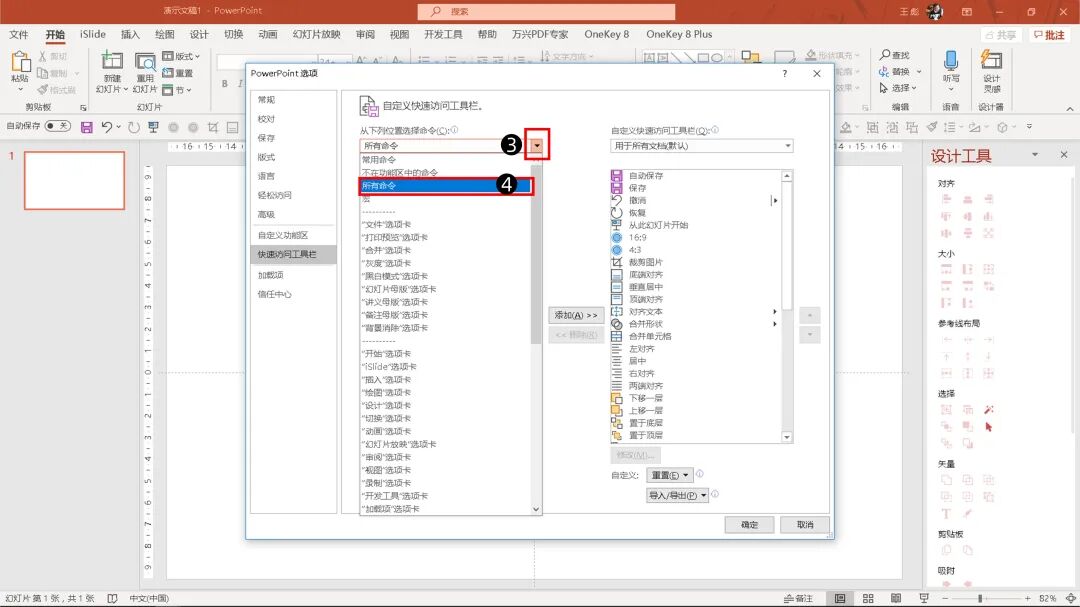
Task: Open the 插入 (Insert) ribbon tab
Action: tap(130, 34)
